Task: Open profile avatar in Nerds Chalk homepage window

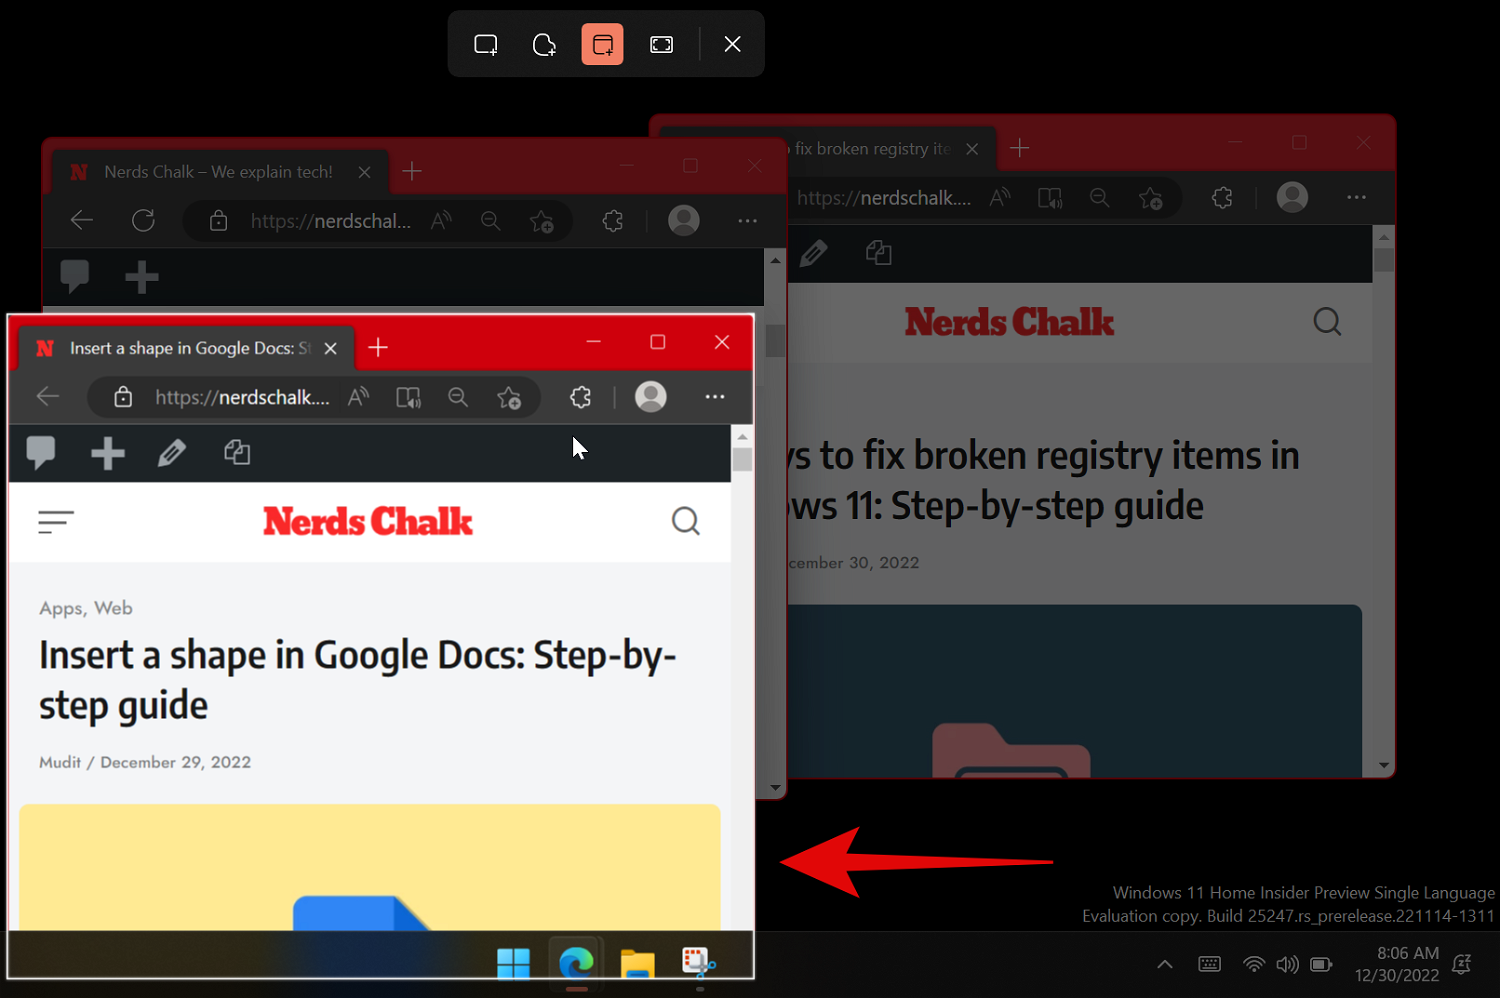Action: tap(684, 220)
